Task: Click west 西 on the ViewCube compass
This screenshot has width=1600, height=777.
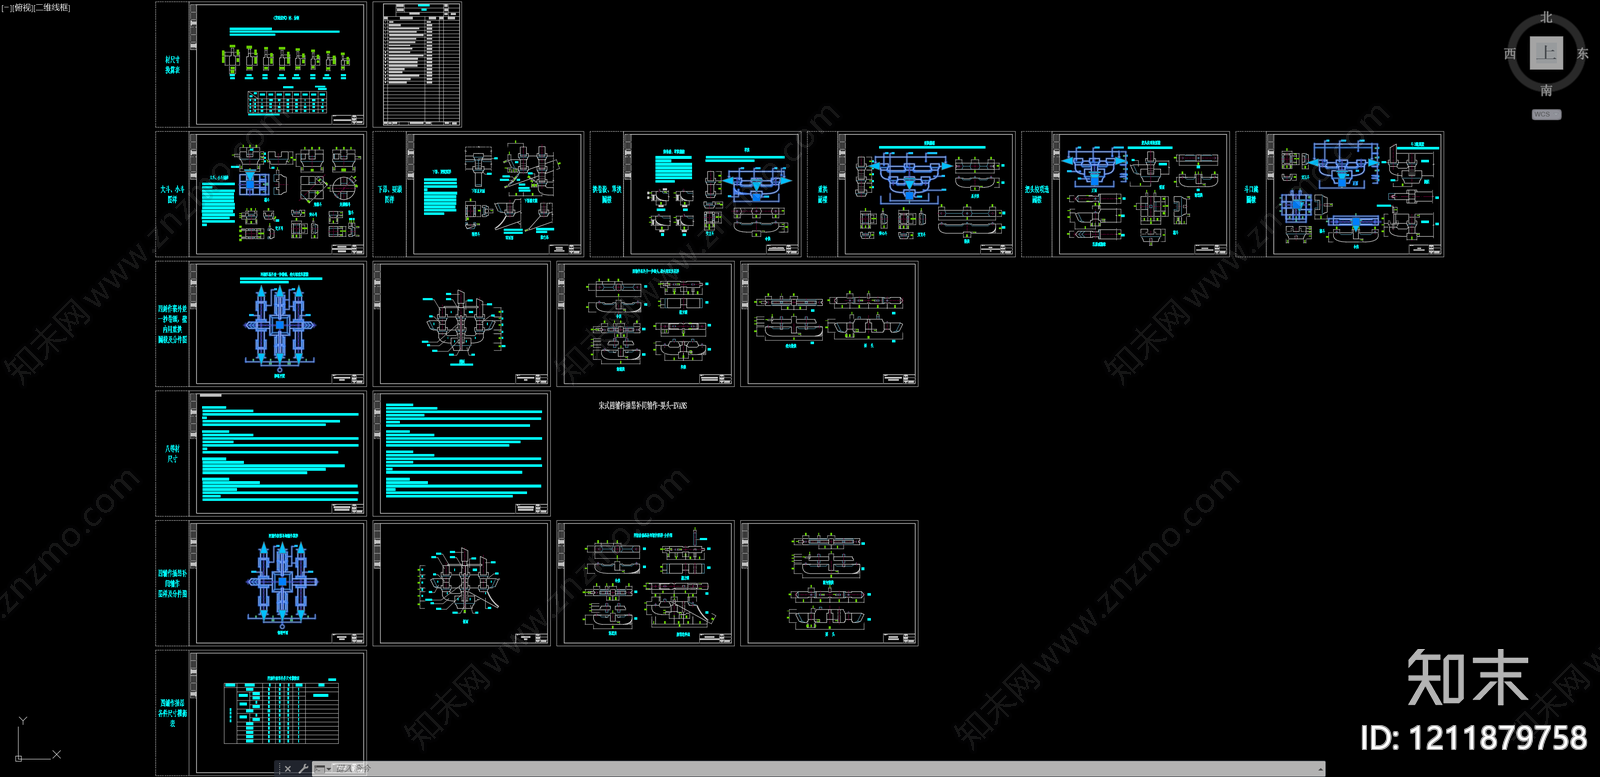Action: coord(1510,54)
